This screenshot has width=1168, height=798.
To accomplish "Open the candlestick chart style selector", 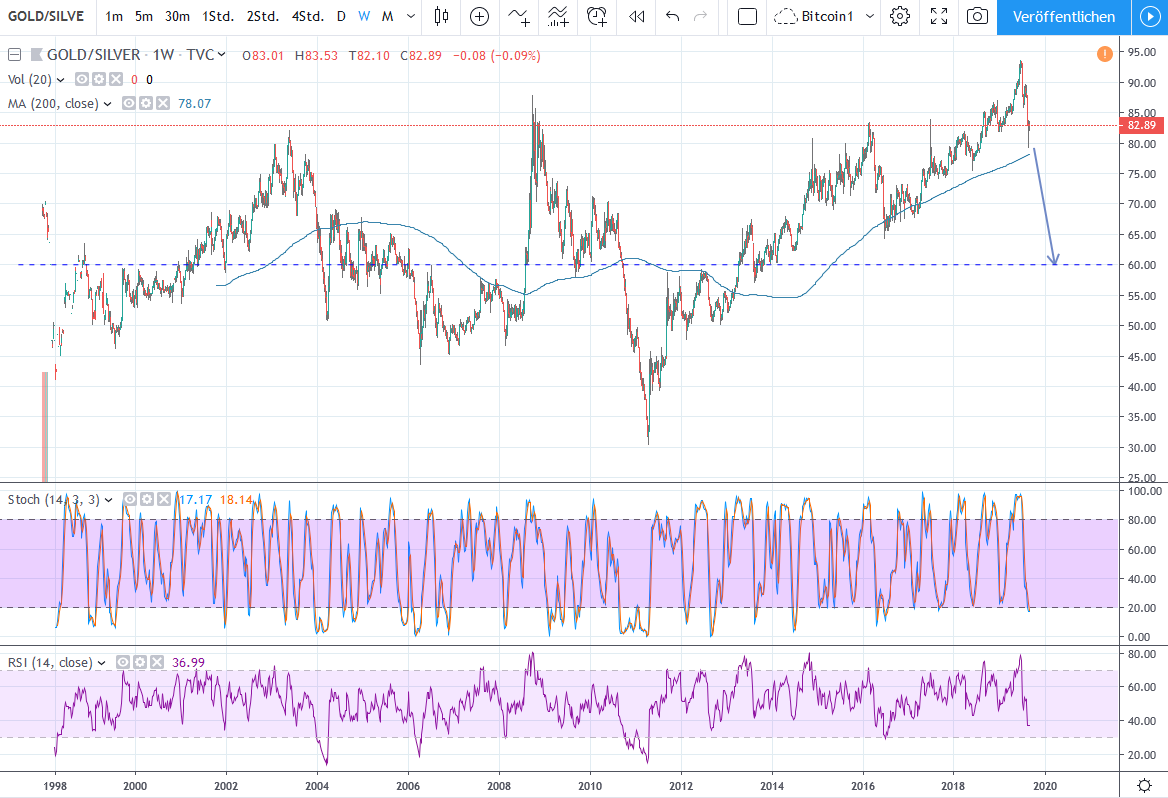I will 441,16.
